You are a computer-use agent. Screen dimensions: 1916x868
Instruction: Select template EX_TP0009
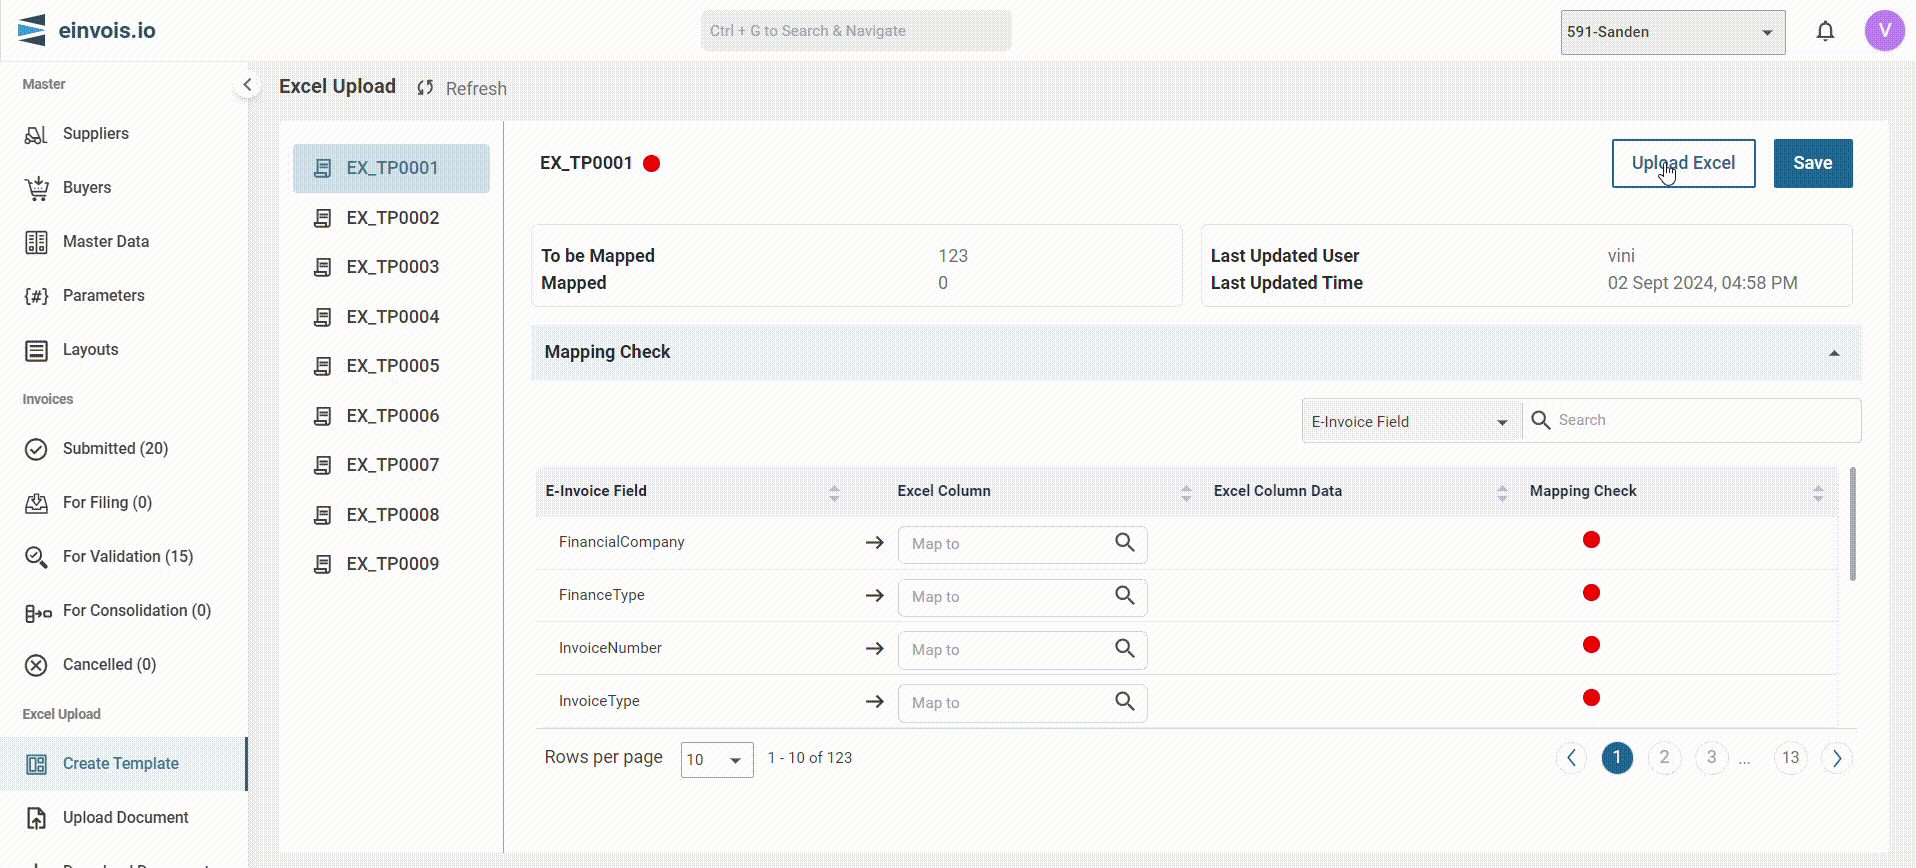tap(391, 564)
